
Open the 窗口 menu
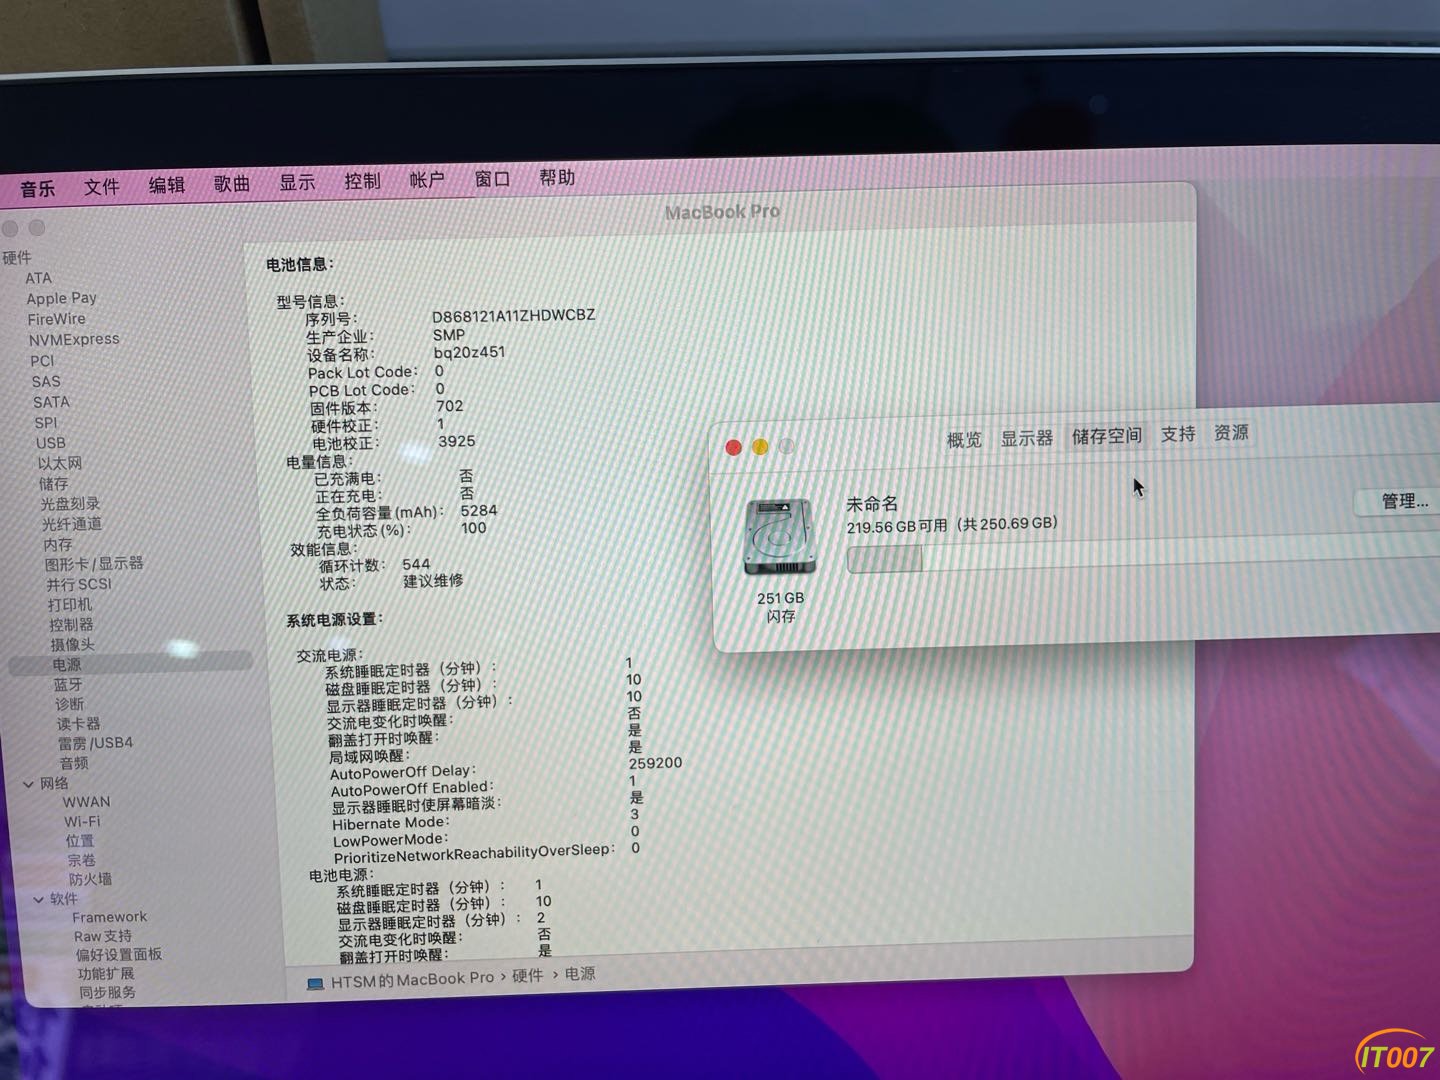pos(492,179)
